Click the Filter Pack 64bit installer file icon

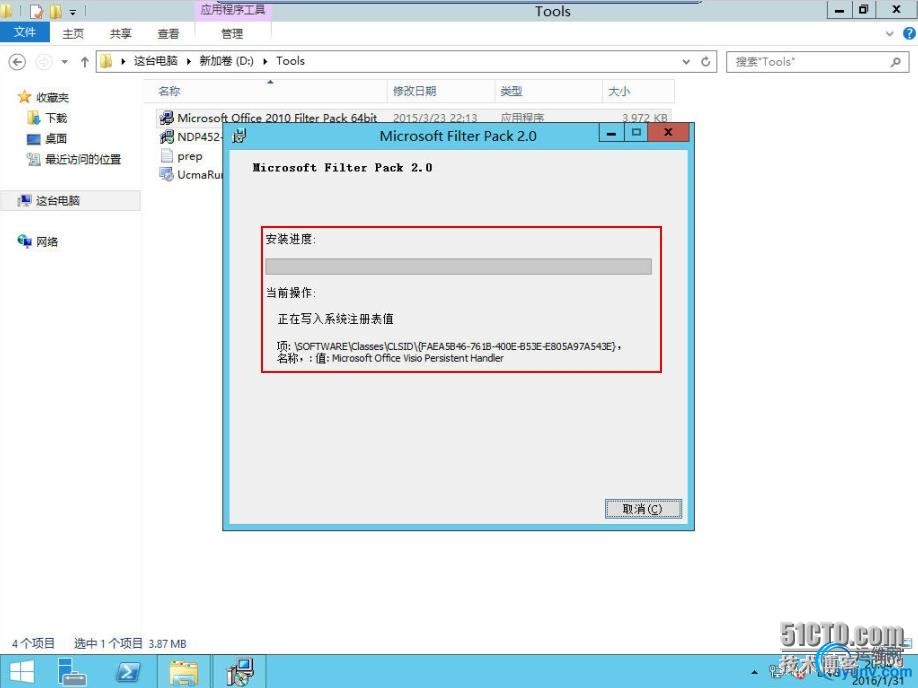click(x=167, y=118)
